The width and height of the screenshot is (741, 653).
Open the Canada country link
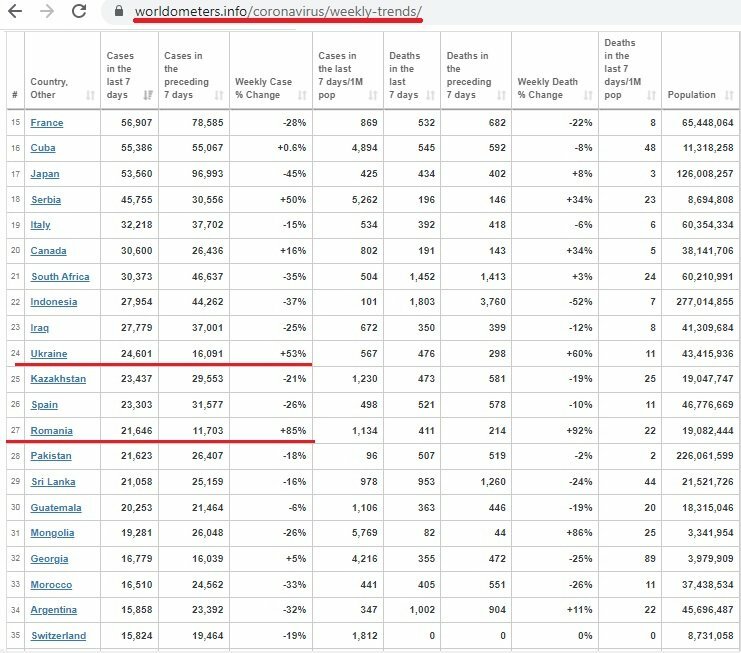click(48, 251)
